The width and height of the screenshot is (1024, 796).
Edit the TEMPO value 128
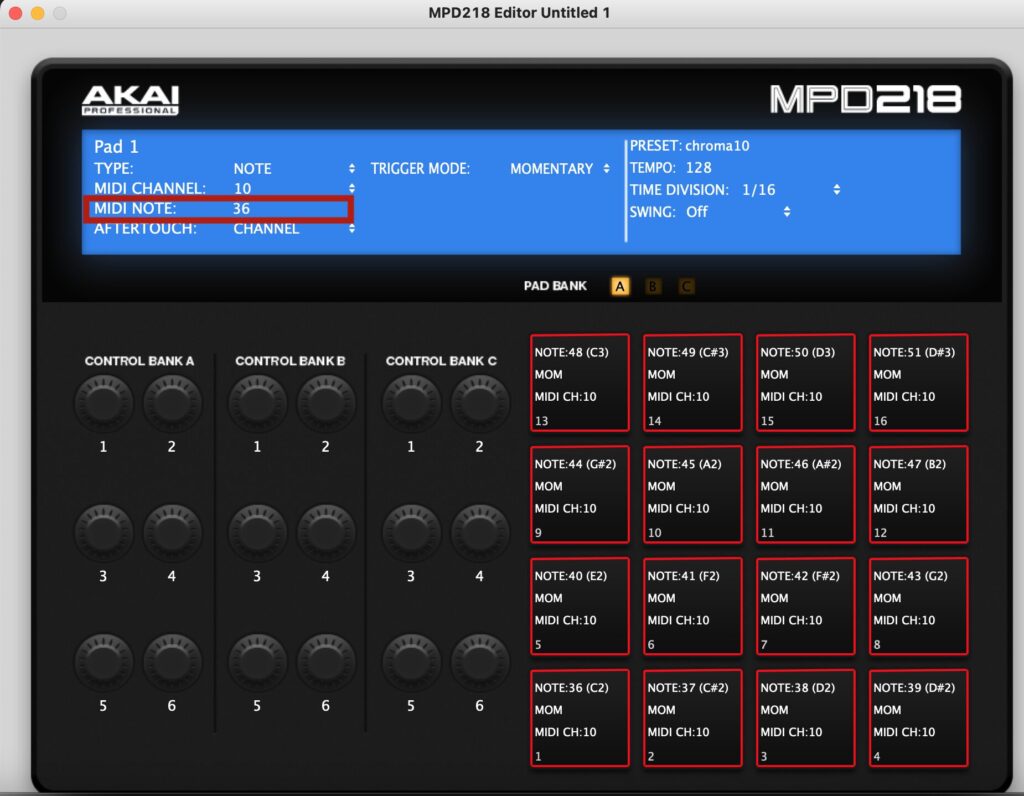[x=698, y=168]
